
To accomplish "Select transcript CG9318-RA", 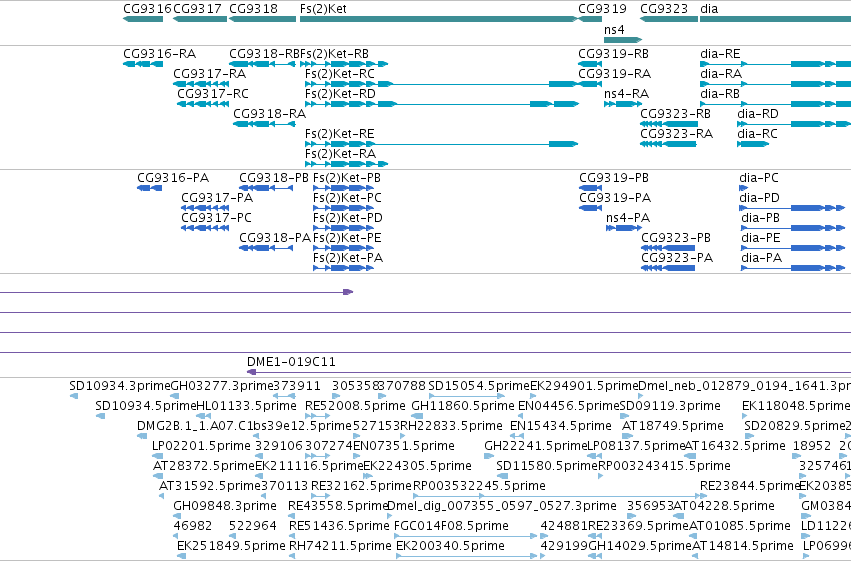I will pos(264,124).
